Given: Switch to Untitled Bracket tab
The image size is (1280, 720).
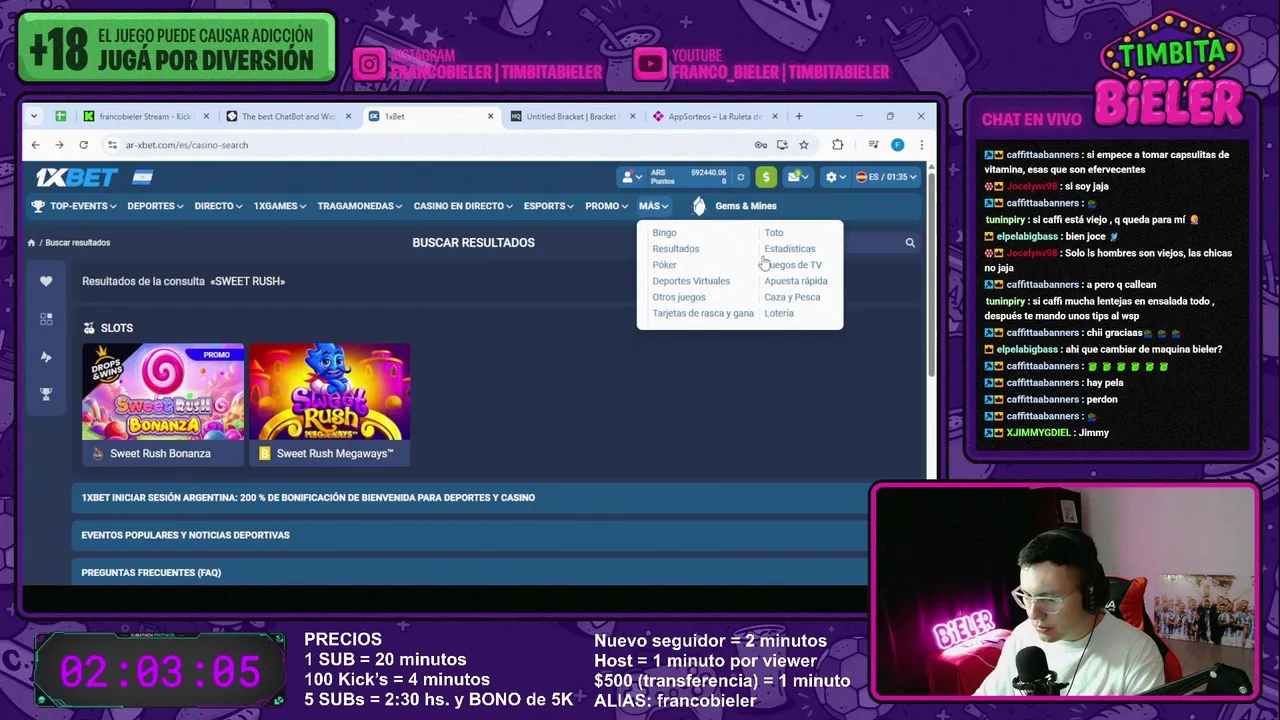Looking at the screenshot, I should point(573,117).
